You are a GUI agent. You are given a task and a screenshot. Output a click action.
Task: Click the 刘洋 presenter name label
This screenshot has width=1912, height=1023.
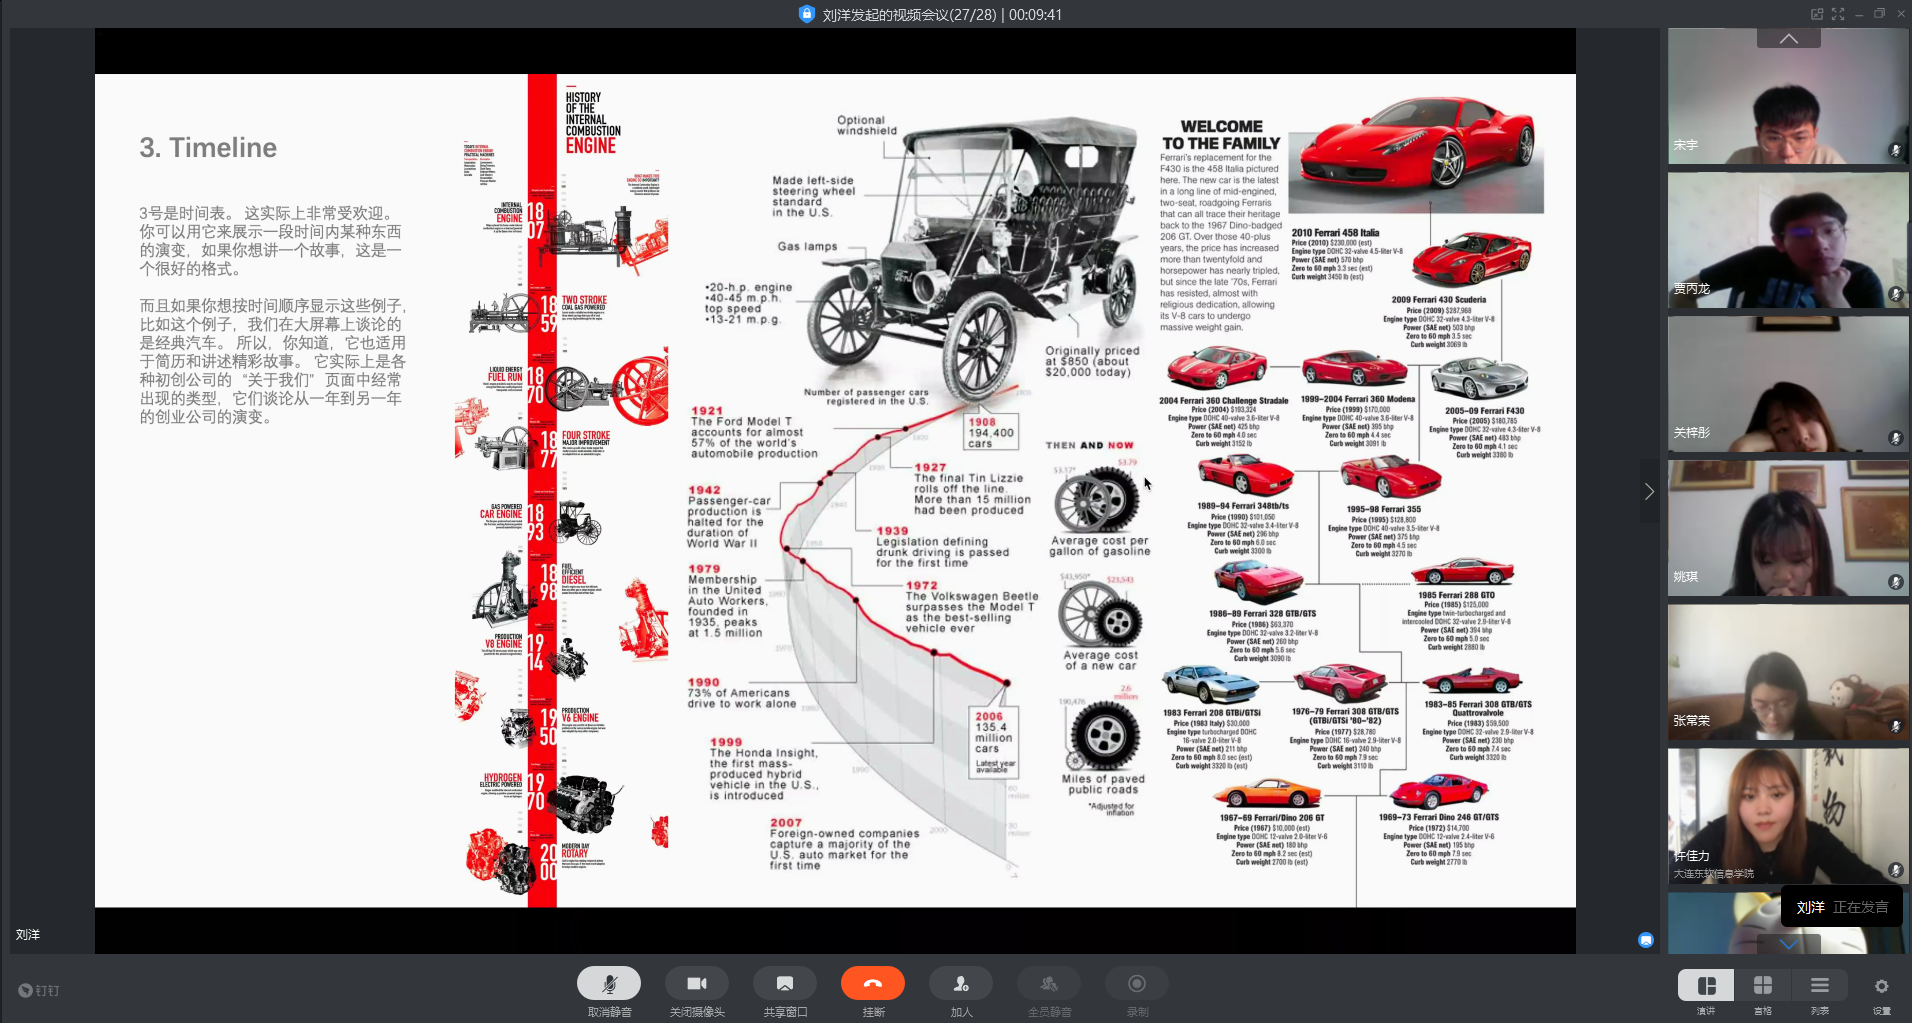28,935
